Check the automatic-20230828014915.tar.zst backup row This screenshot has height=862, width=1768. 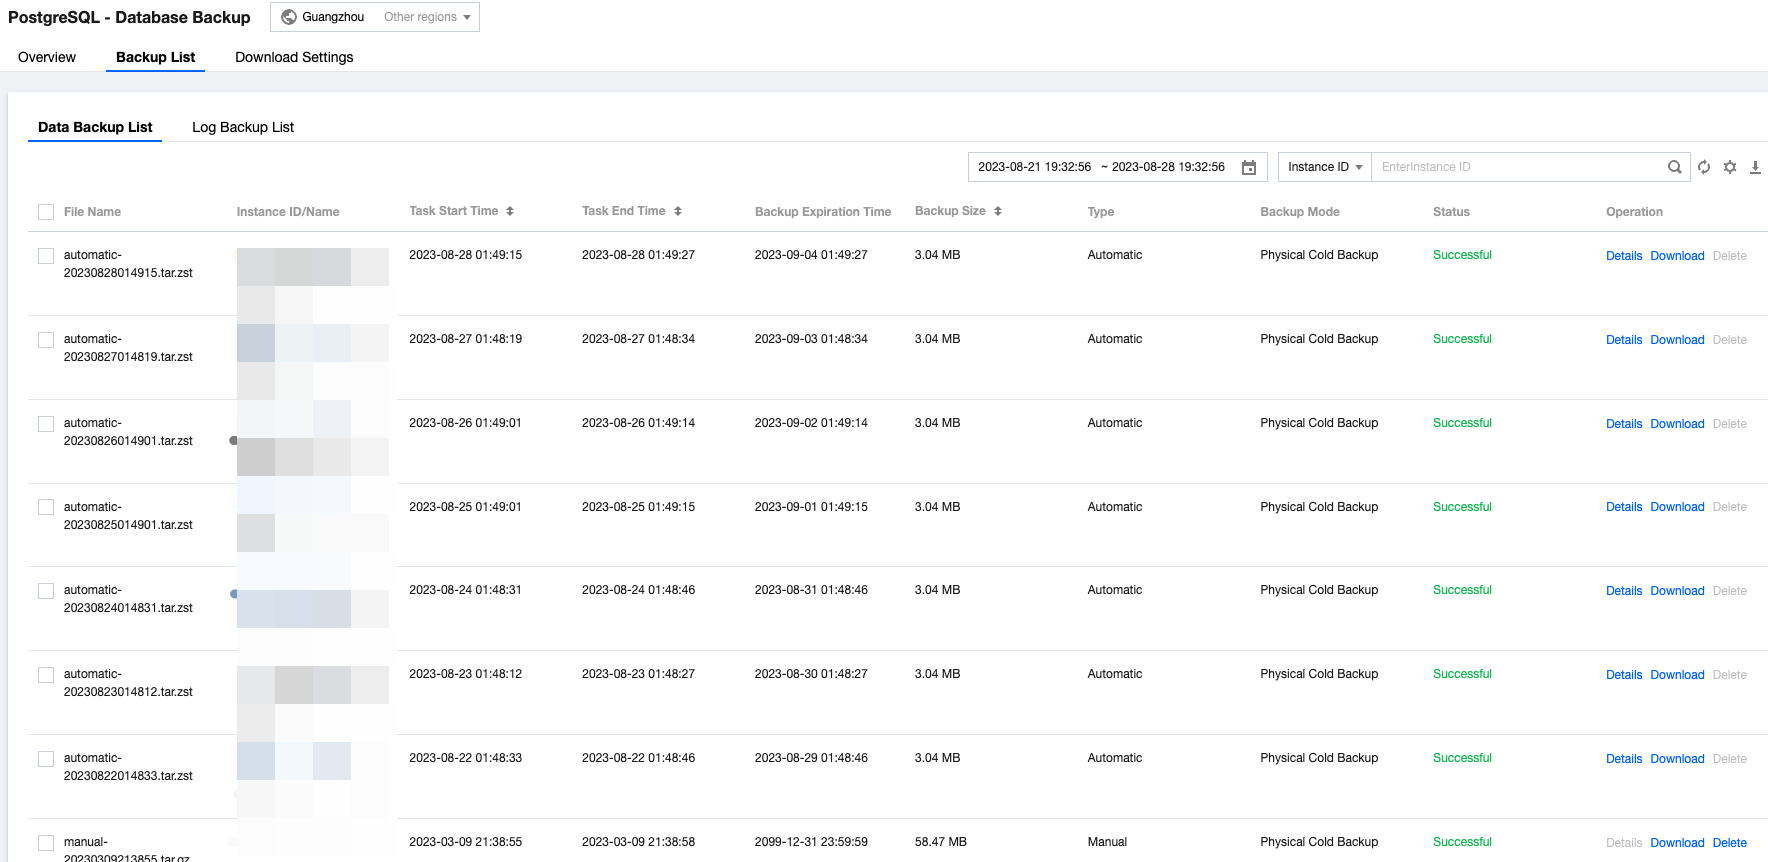click(x=46, y=256)
